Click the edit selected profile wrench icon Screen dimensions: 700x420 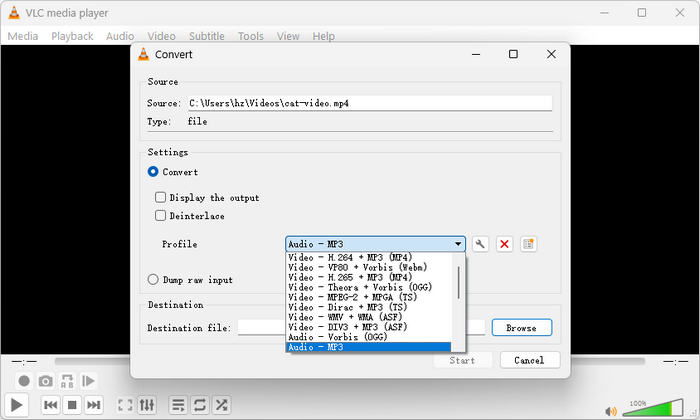[480, 244]
